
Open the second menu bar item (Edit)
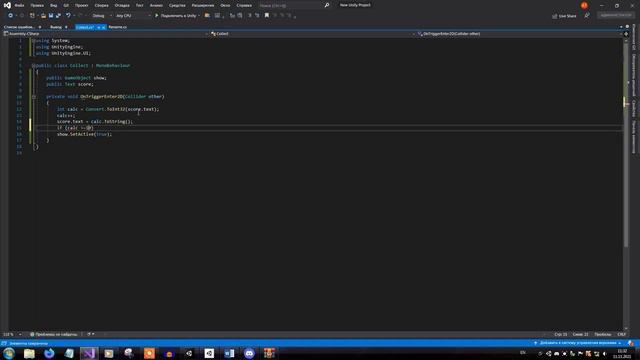point(37,5)
